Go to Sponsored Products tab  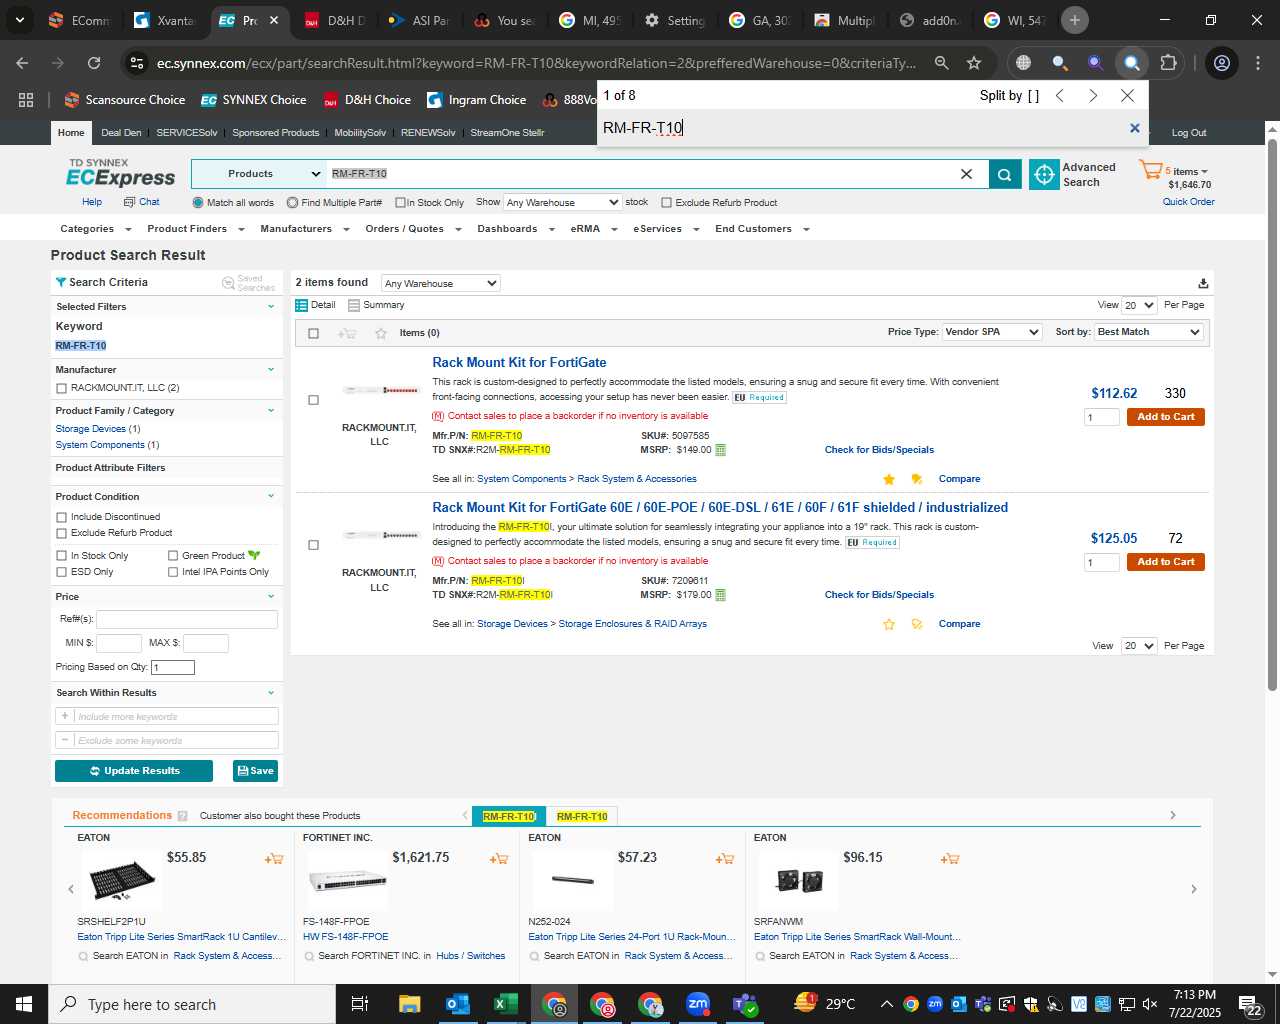pos(275,133)
